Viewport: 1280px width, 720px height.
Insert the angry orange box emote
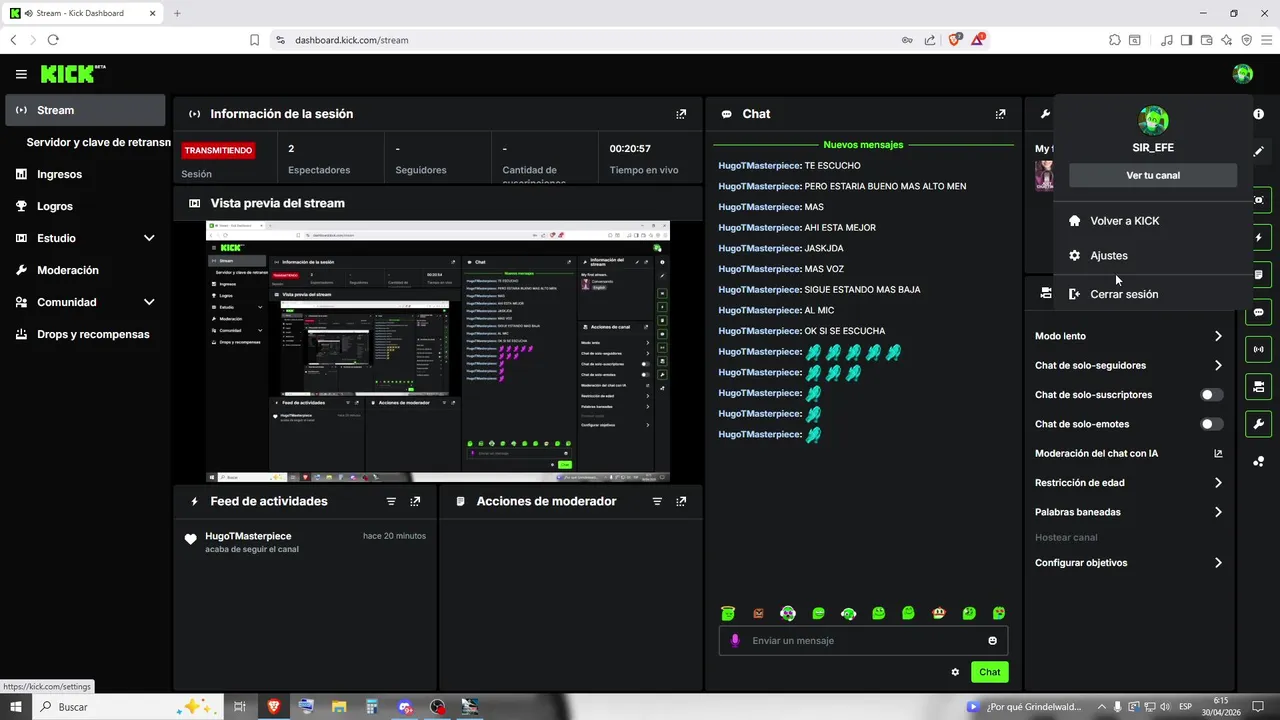(758, 613)
